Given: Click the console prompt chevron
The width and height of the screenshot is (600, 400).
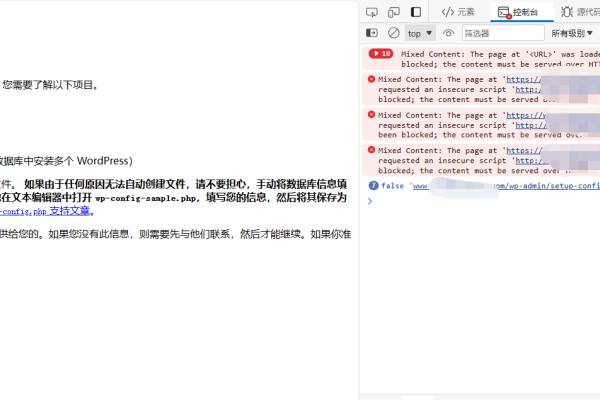Looking at the screenshot, I should (x=370, y=201).
